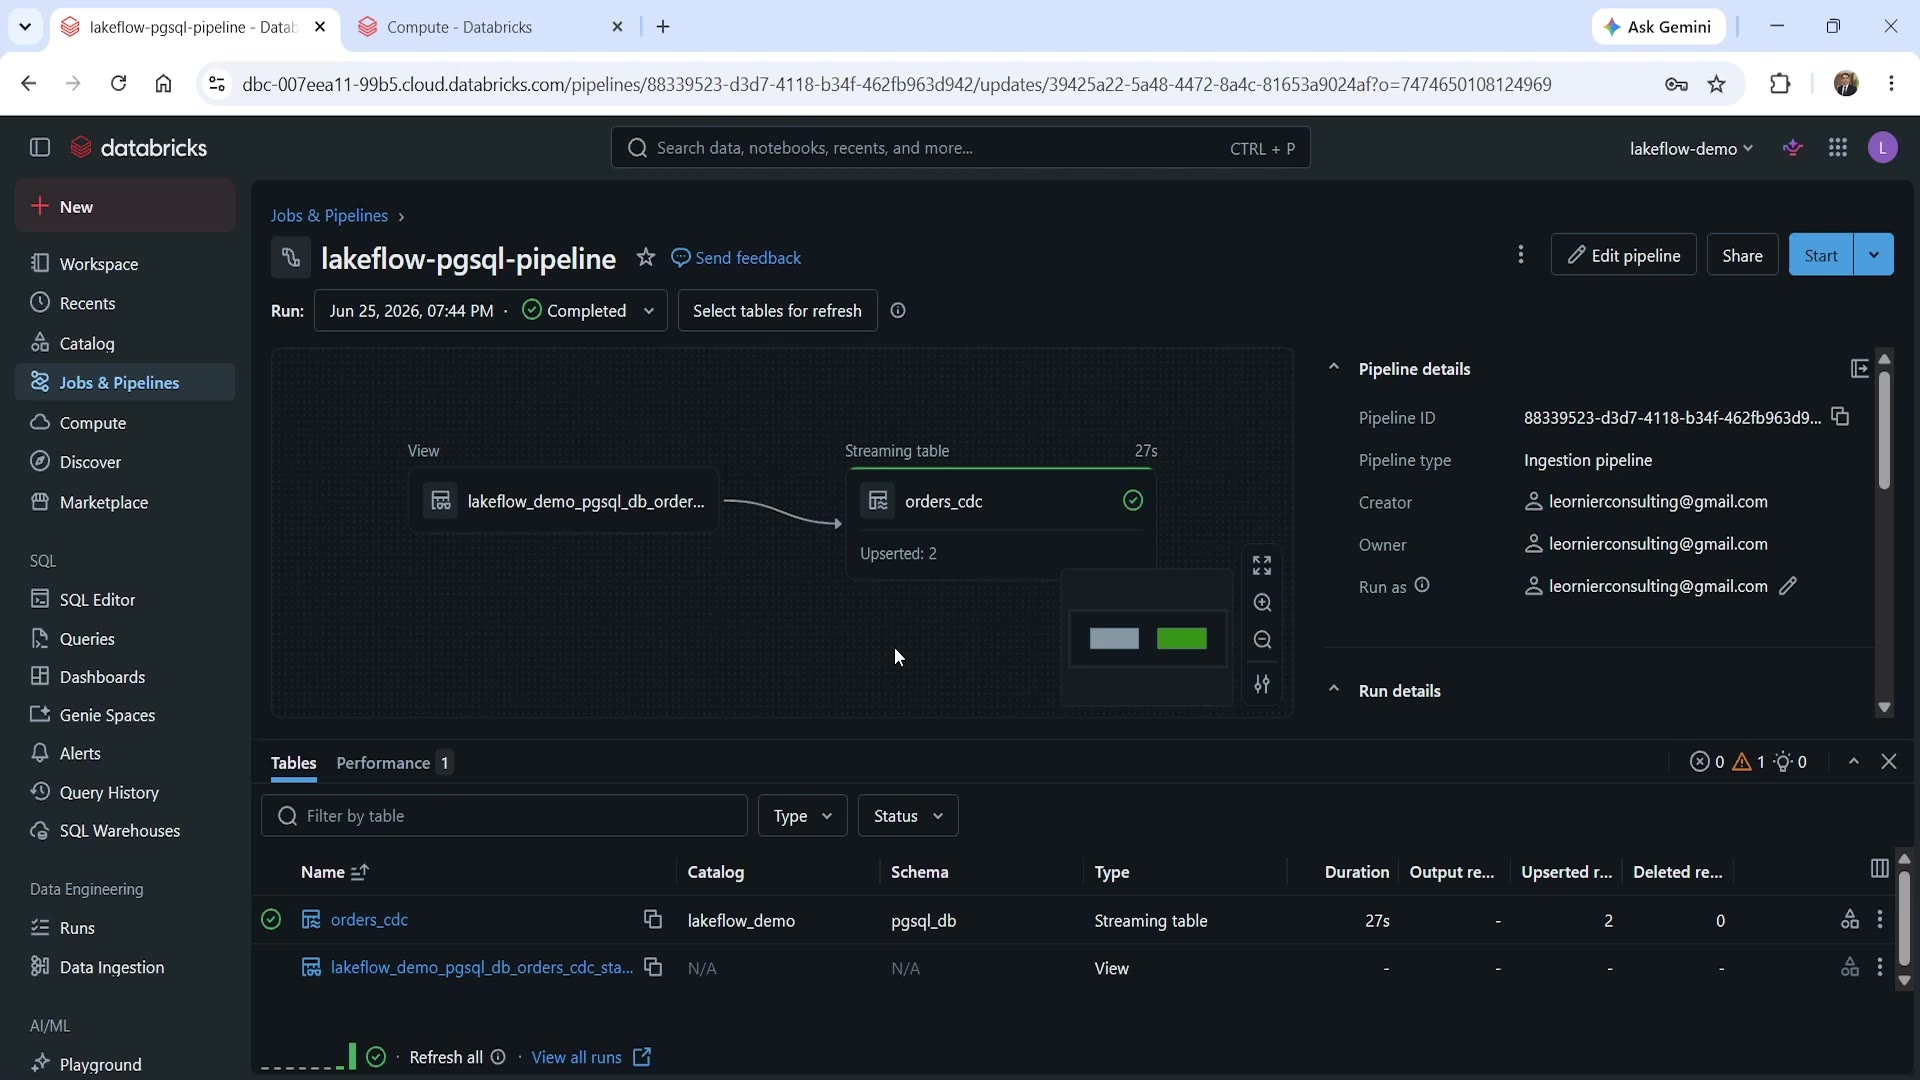The height and width of the screenshot is (1080, 1920).
Task: Open the view row actions menu
Action: coord(1880,967)
